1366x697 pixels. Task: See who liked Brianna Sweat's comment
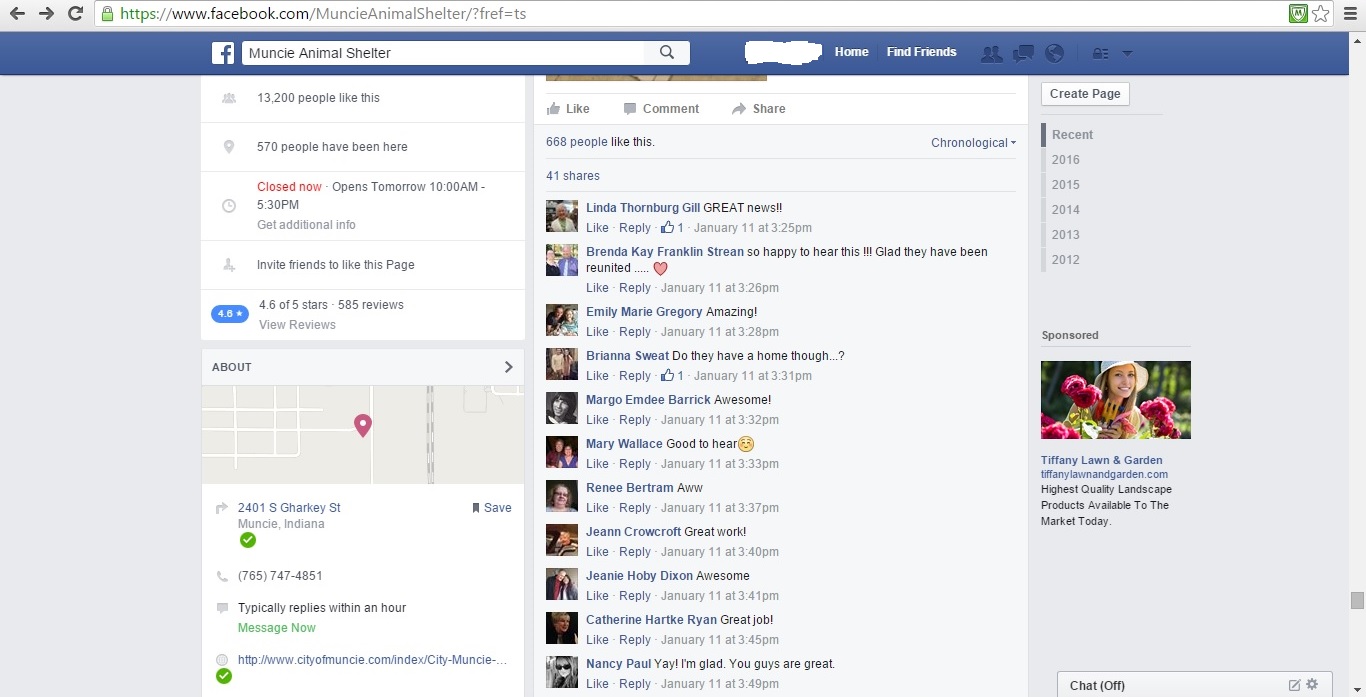(673, 376)
